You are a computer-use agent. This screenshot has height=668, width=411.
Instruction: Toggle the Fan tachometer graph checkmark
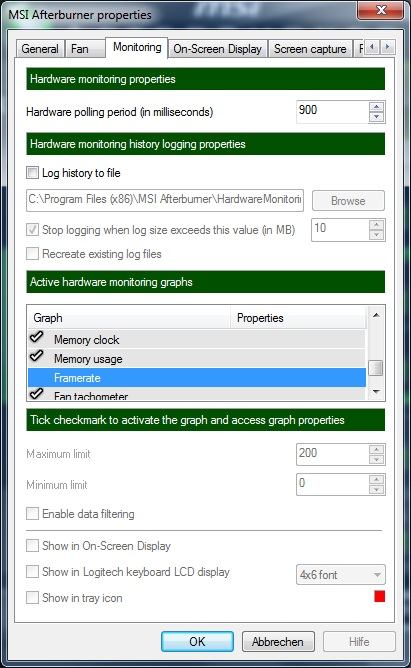[37, 394]
